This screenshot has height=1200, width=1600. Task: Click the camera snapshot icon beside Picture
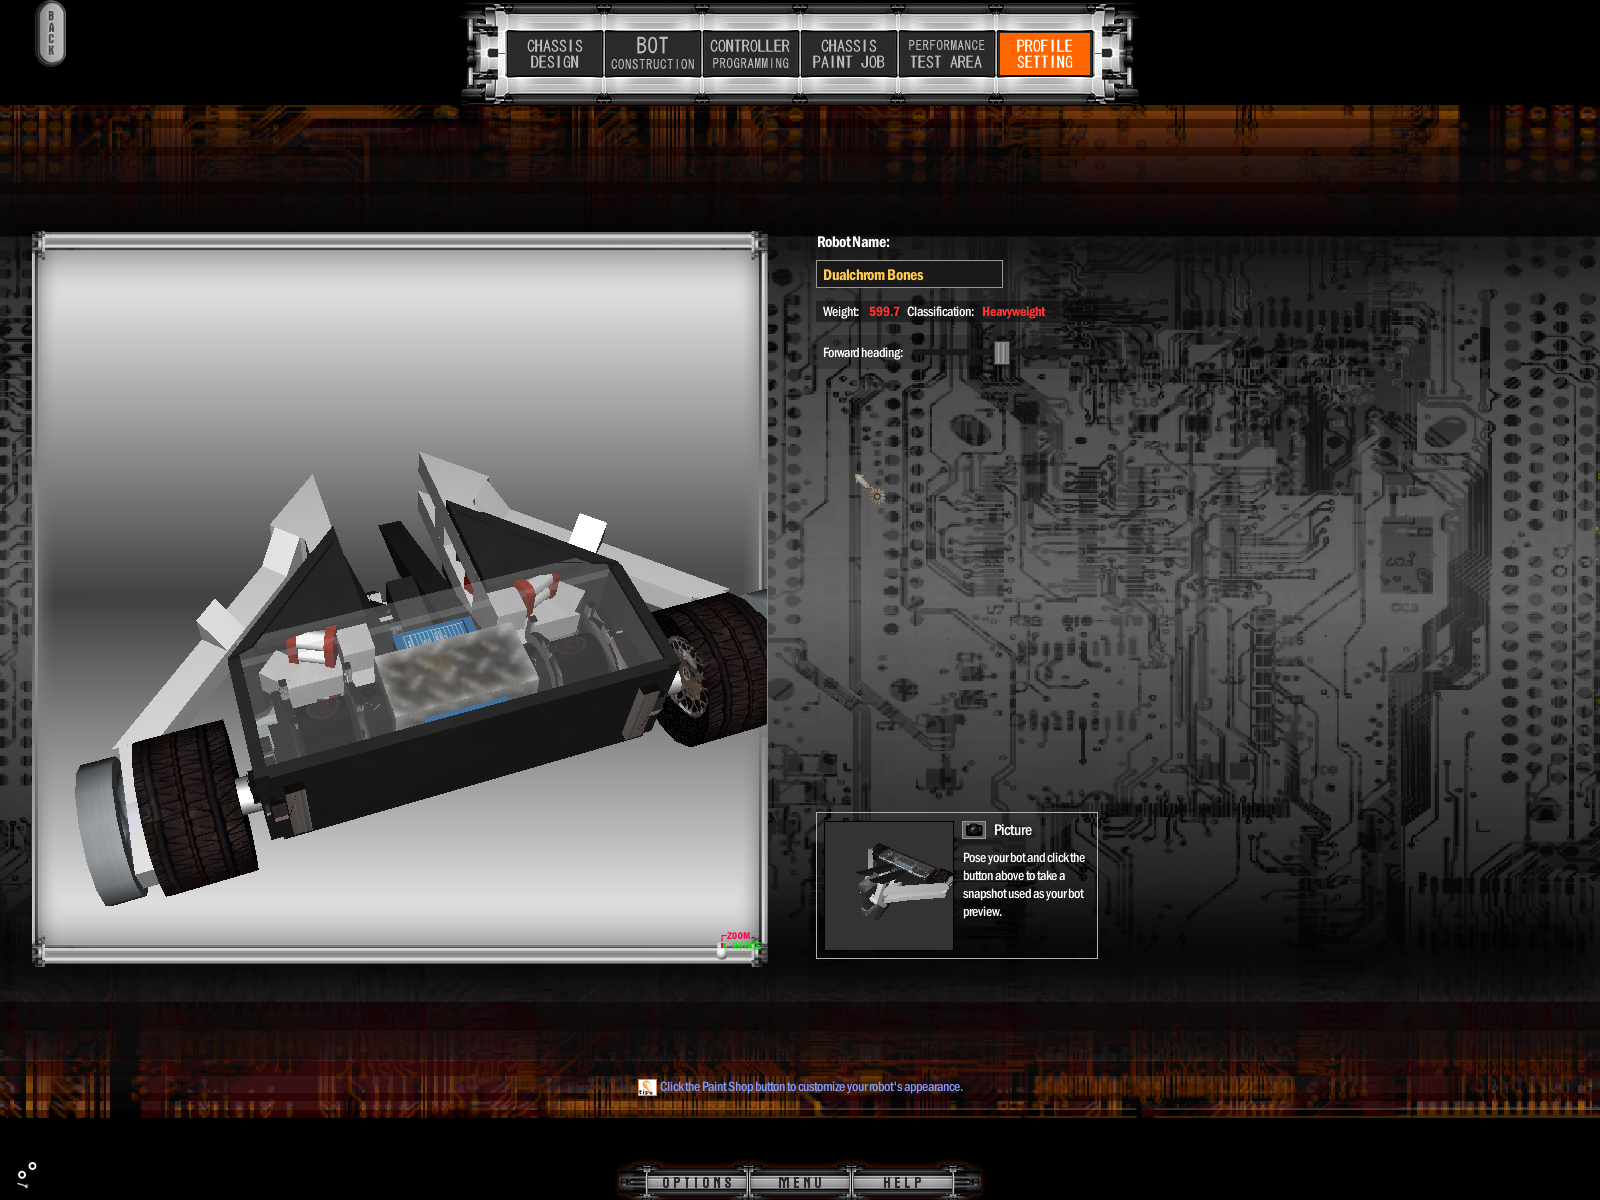[x=973, y=830]
